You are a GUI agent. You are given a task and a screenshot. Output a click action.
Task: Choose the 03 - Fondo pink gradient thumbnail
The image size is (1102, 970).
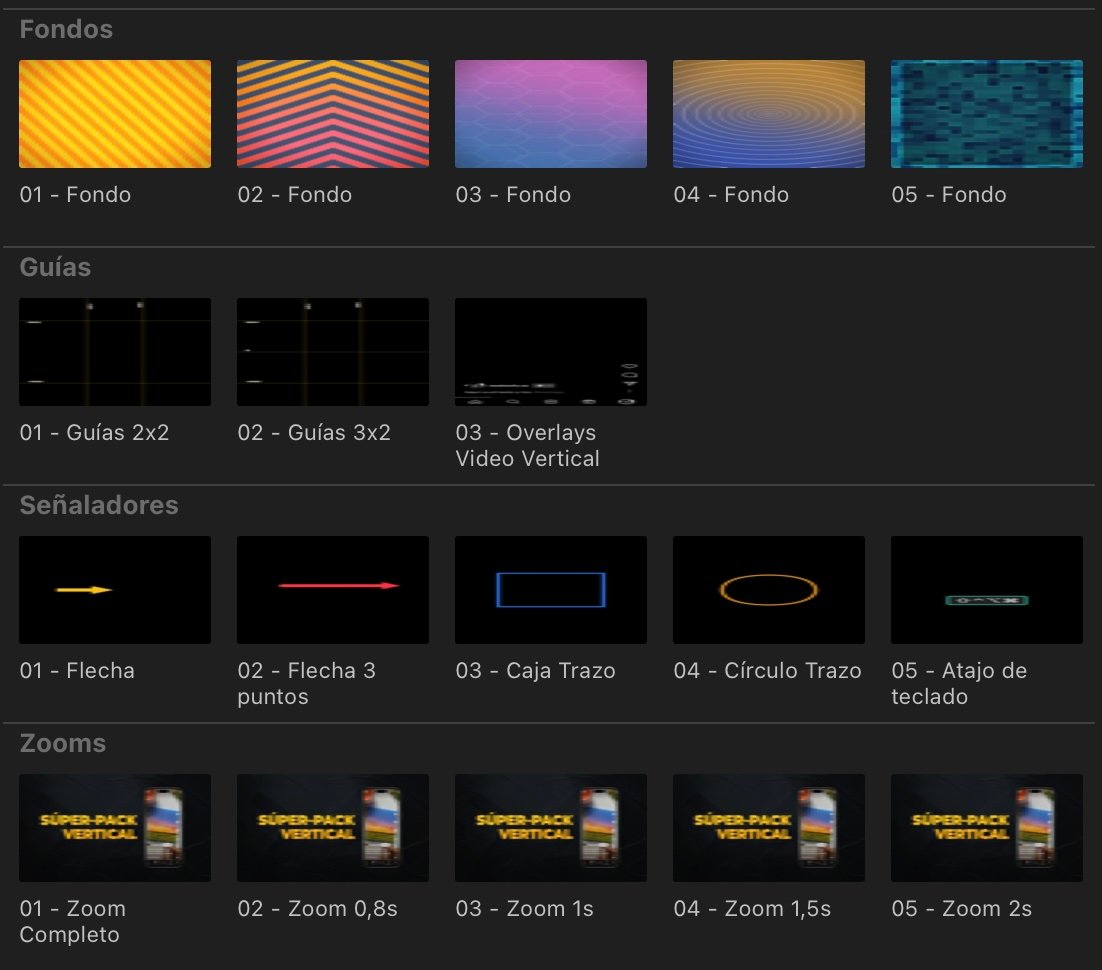(550, 114)
